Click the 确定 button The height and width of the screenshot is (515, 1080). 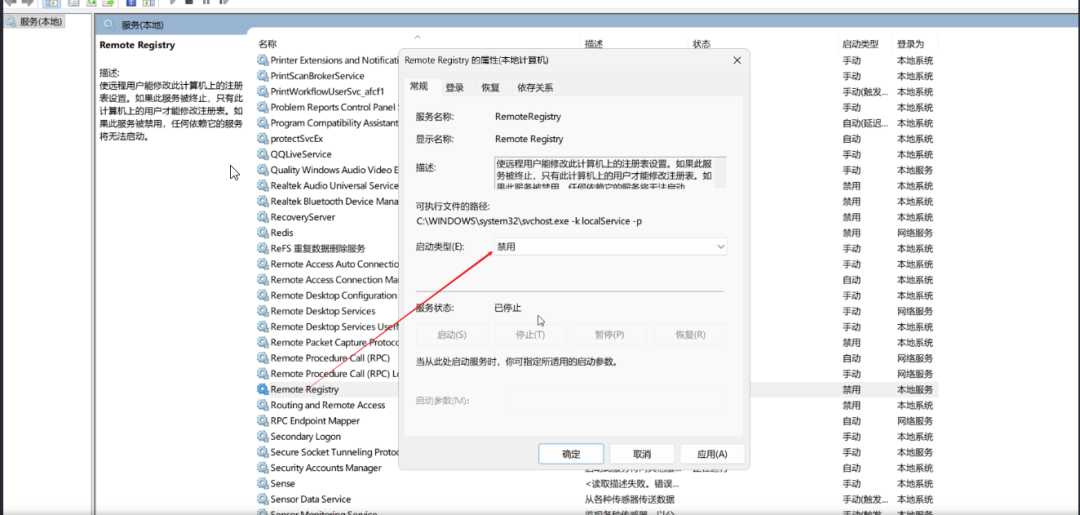point(571,454)
